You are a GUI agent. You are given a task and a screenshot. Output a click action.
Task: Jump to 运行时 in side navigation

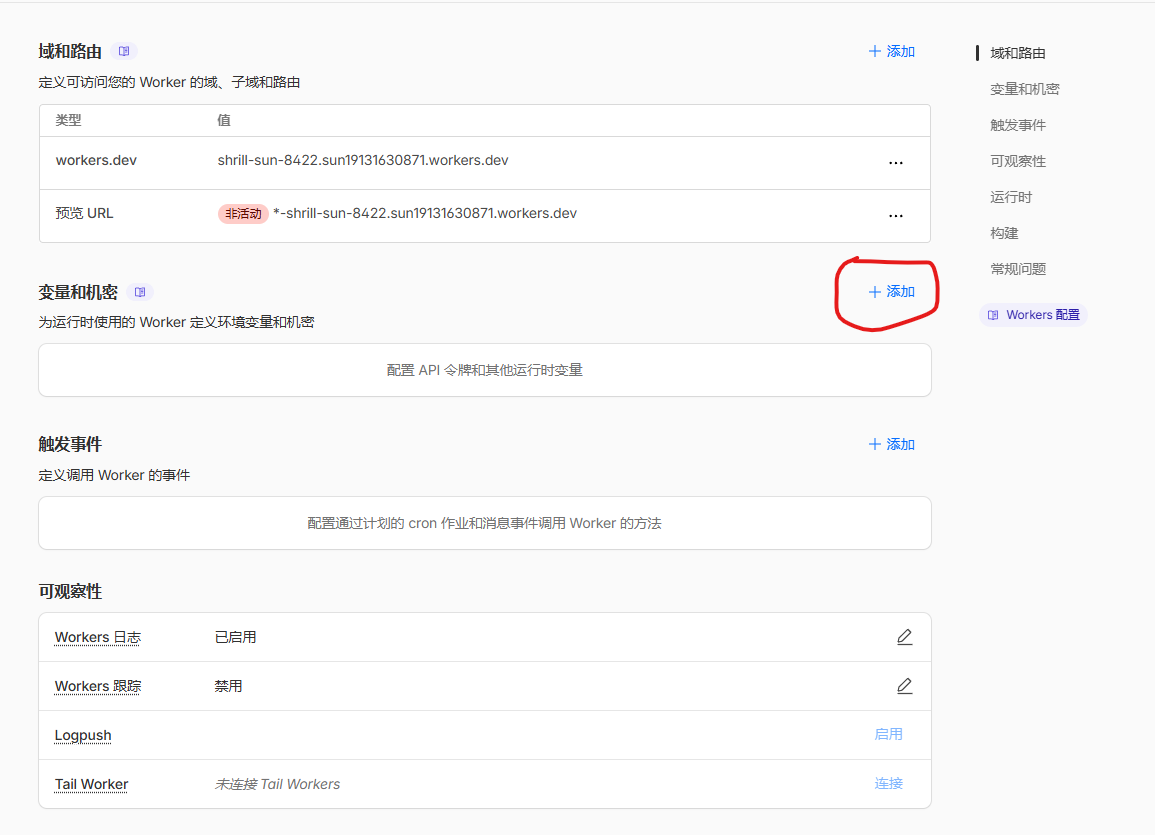coord(1011,197)
